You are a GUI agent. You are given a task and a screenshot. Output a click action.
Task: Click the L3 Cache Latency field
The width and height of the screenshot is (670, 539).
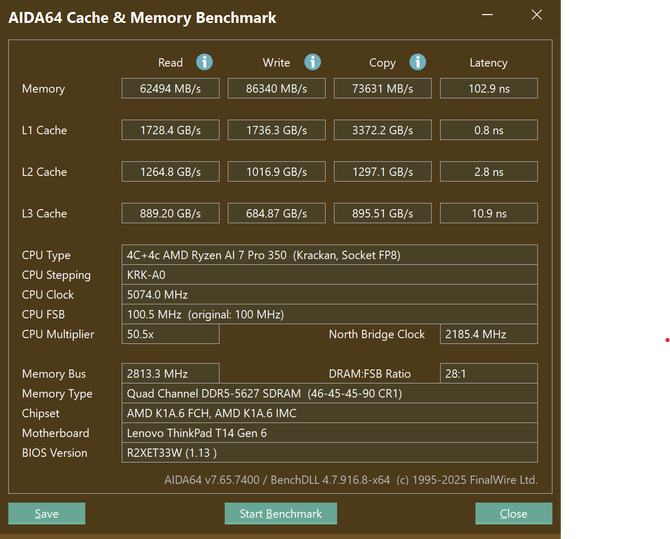tap(488, 213)
